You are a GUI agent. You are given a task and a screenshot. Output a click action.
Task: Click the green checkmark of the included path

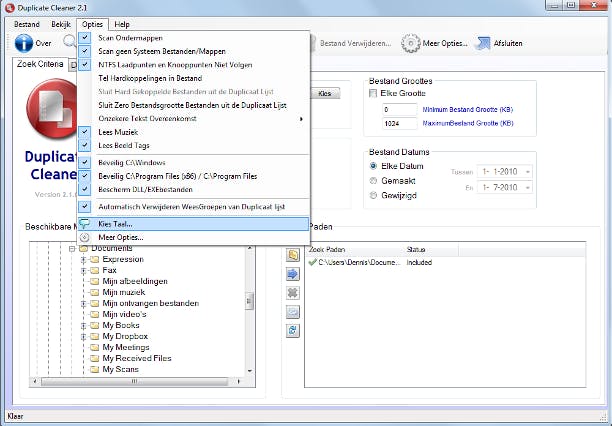[x=312, y=262]
